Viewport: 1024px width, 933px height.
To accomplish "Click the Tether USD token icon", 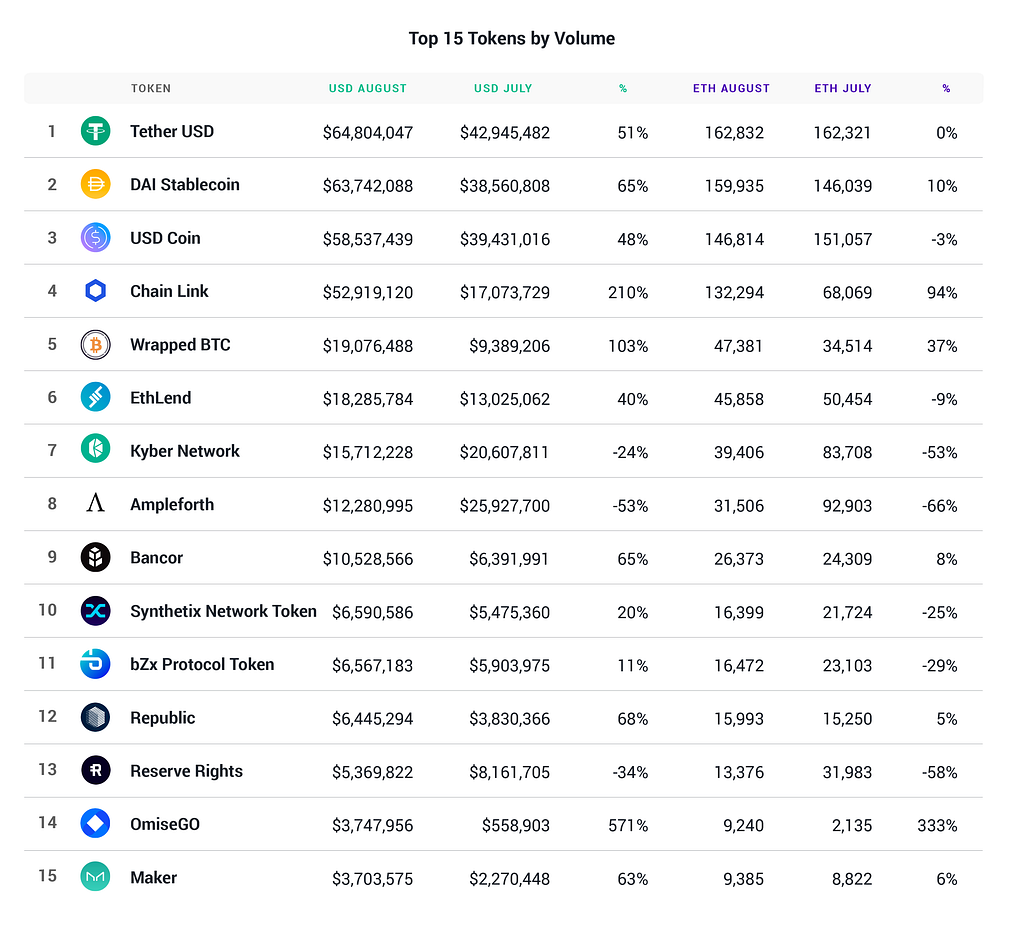I will click(x=96, y=131).
